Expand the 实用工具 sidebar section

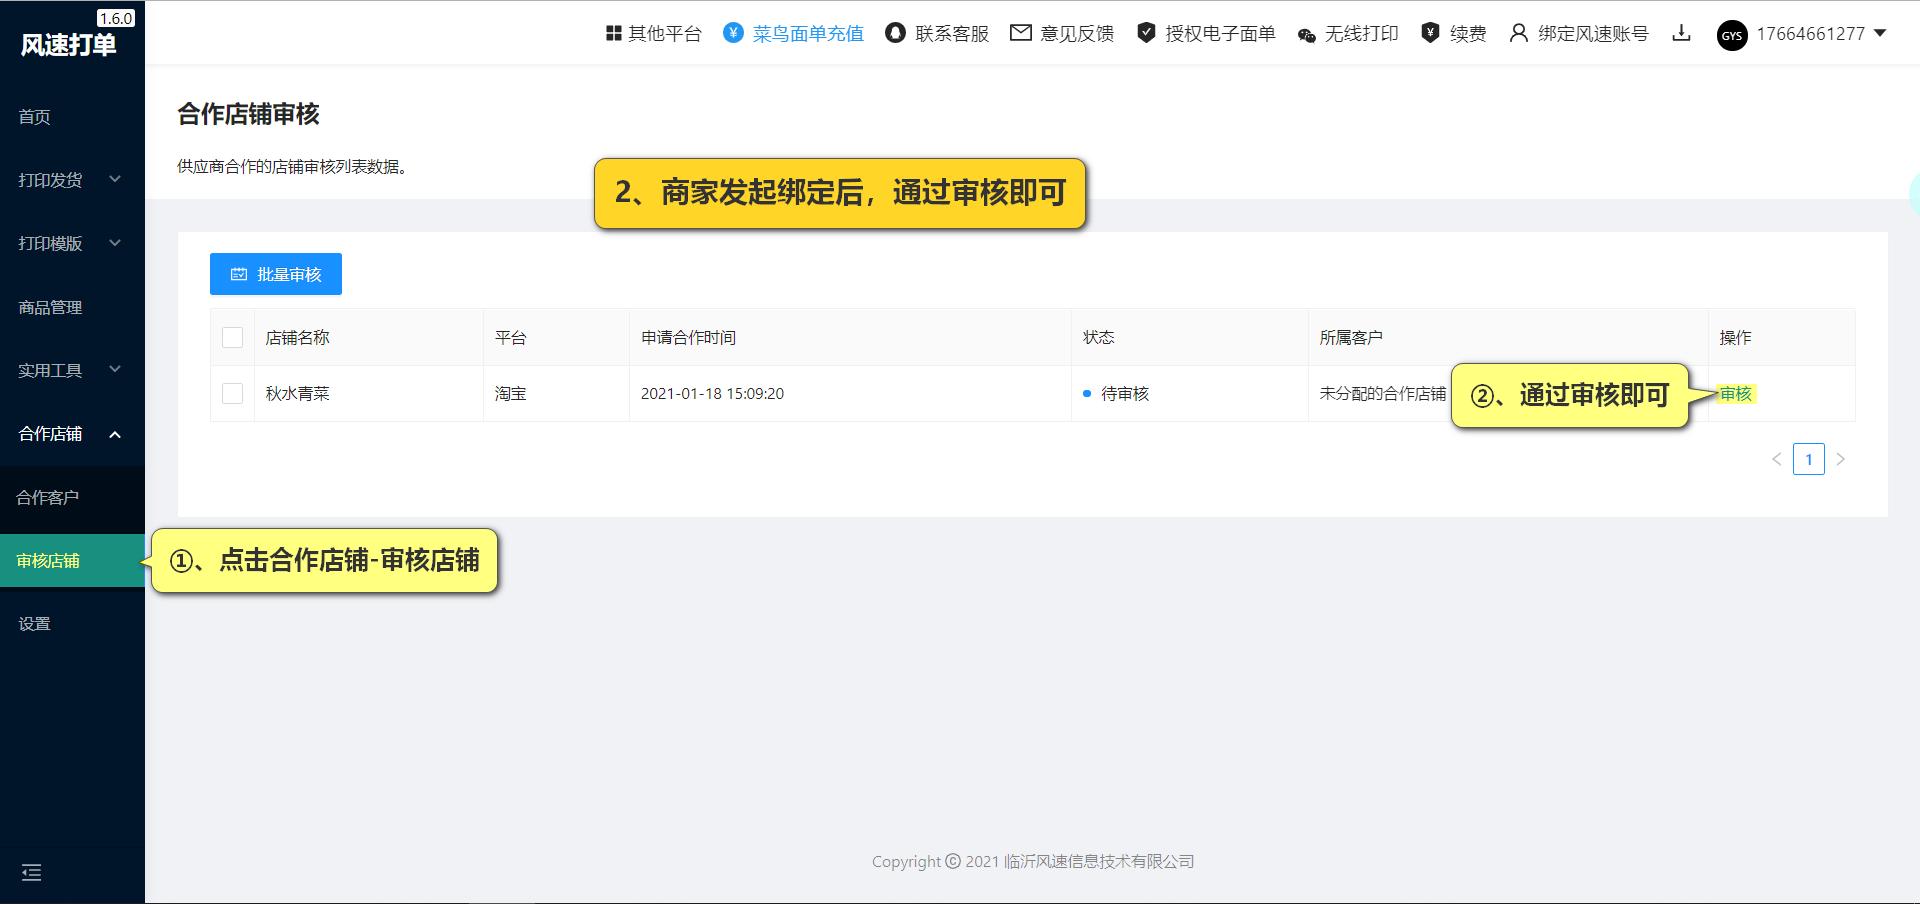pos(60,370)
